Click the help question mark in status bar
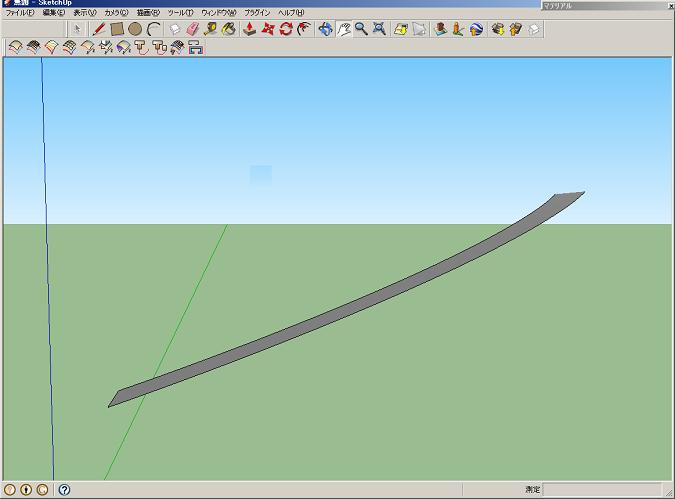The image size is (675, 499). pos(64,490)
